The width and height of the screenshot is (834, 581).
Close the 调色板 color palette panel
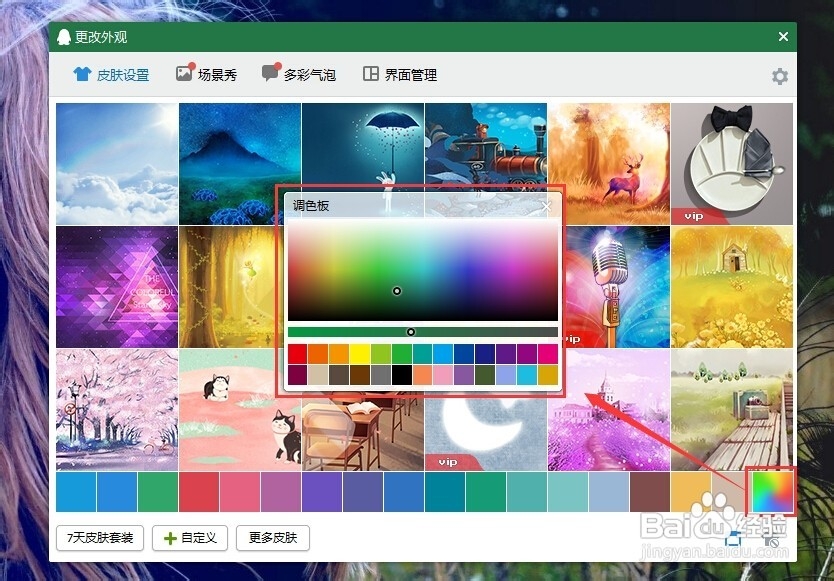coord(546,205)
